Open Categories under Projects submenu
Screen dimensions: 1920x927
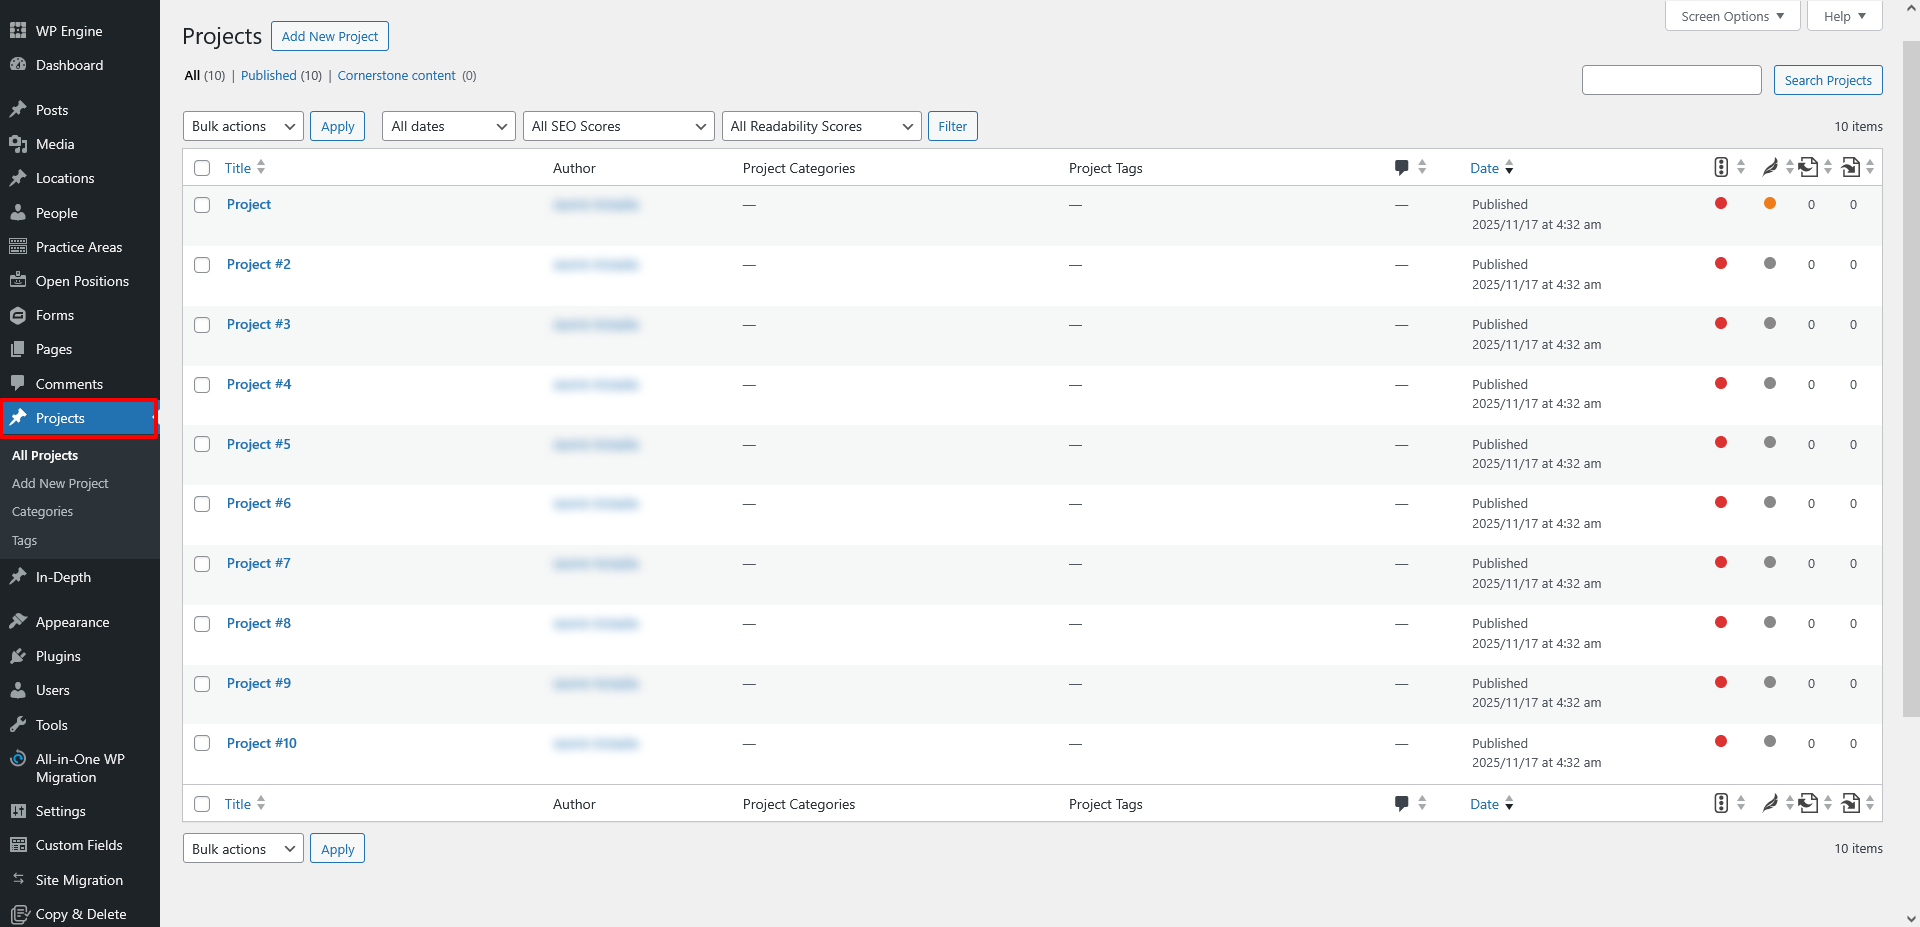tap(42, 512)
